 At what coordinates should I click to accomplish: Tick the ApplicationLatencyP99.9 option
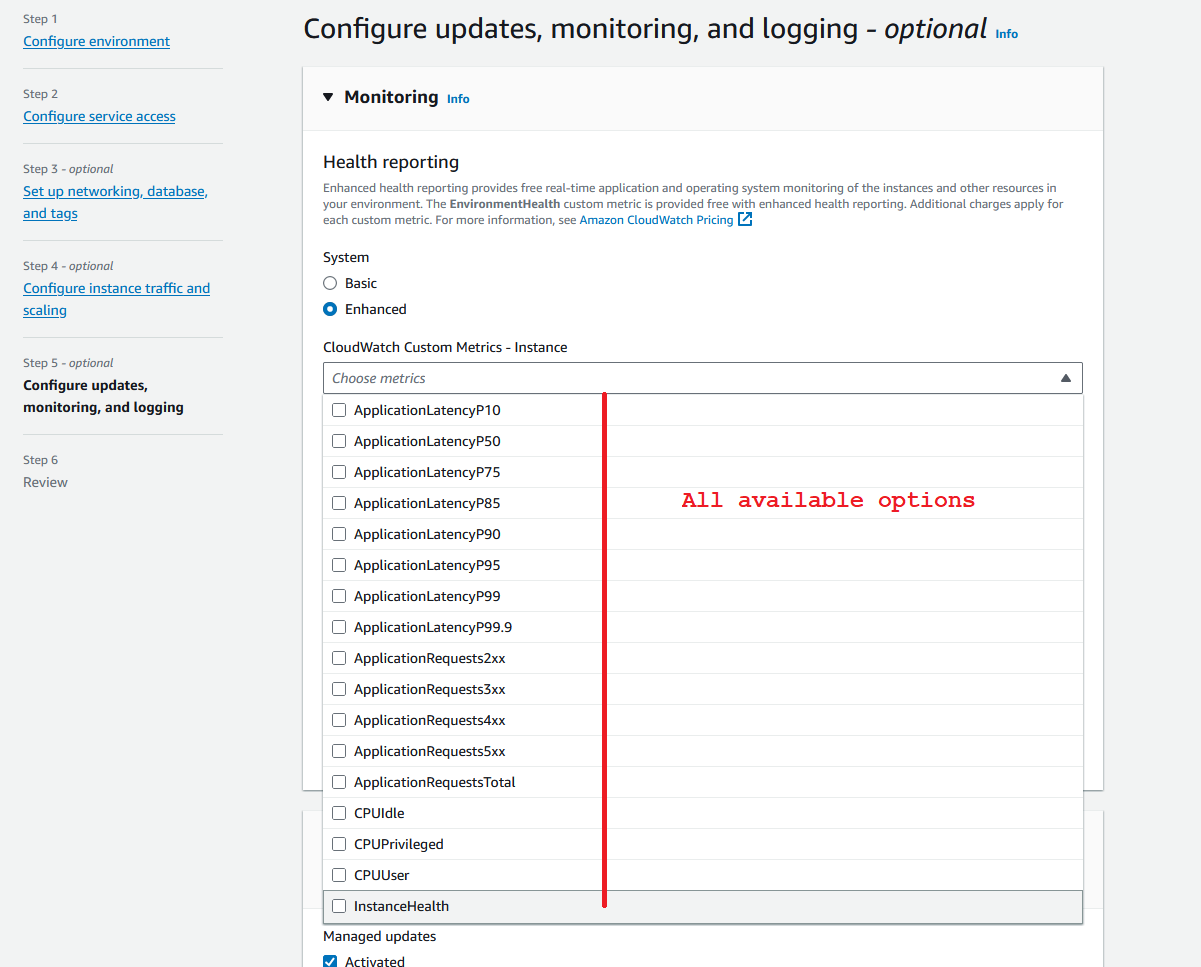(x=339, y=627)
